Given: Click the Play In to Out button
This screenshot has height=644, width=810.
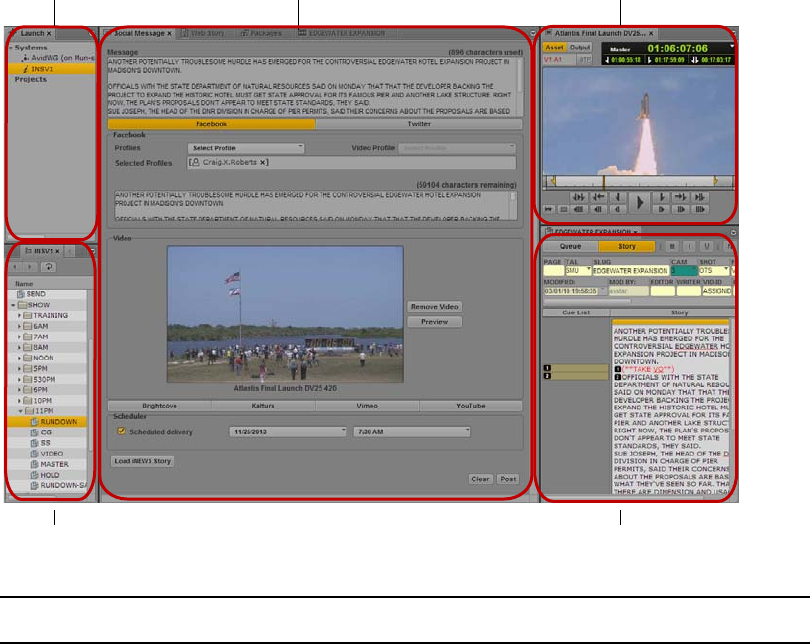Looking at the screenshot, I should point(579,197).
